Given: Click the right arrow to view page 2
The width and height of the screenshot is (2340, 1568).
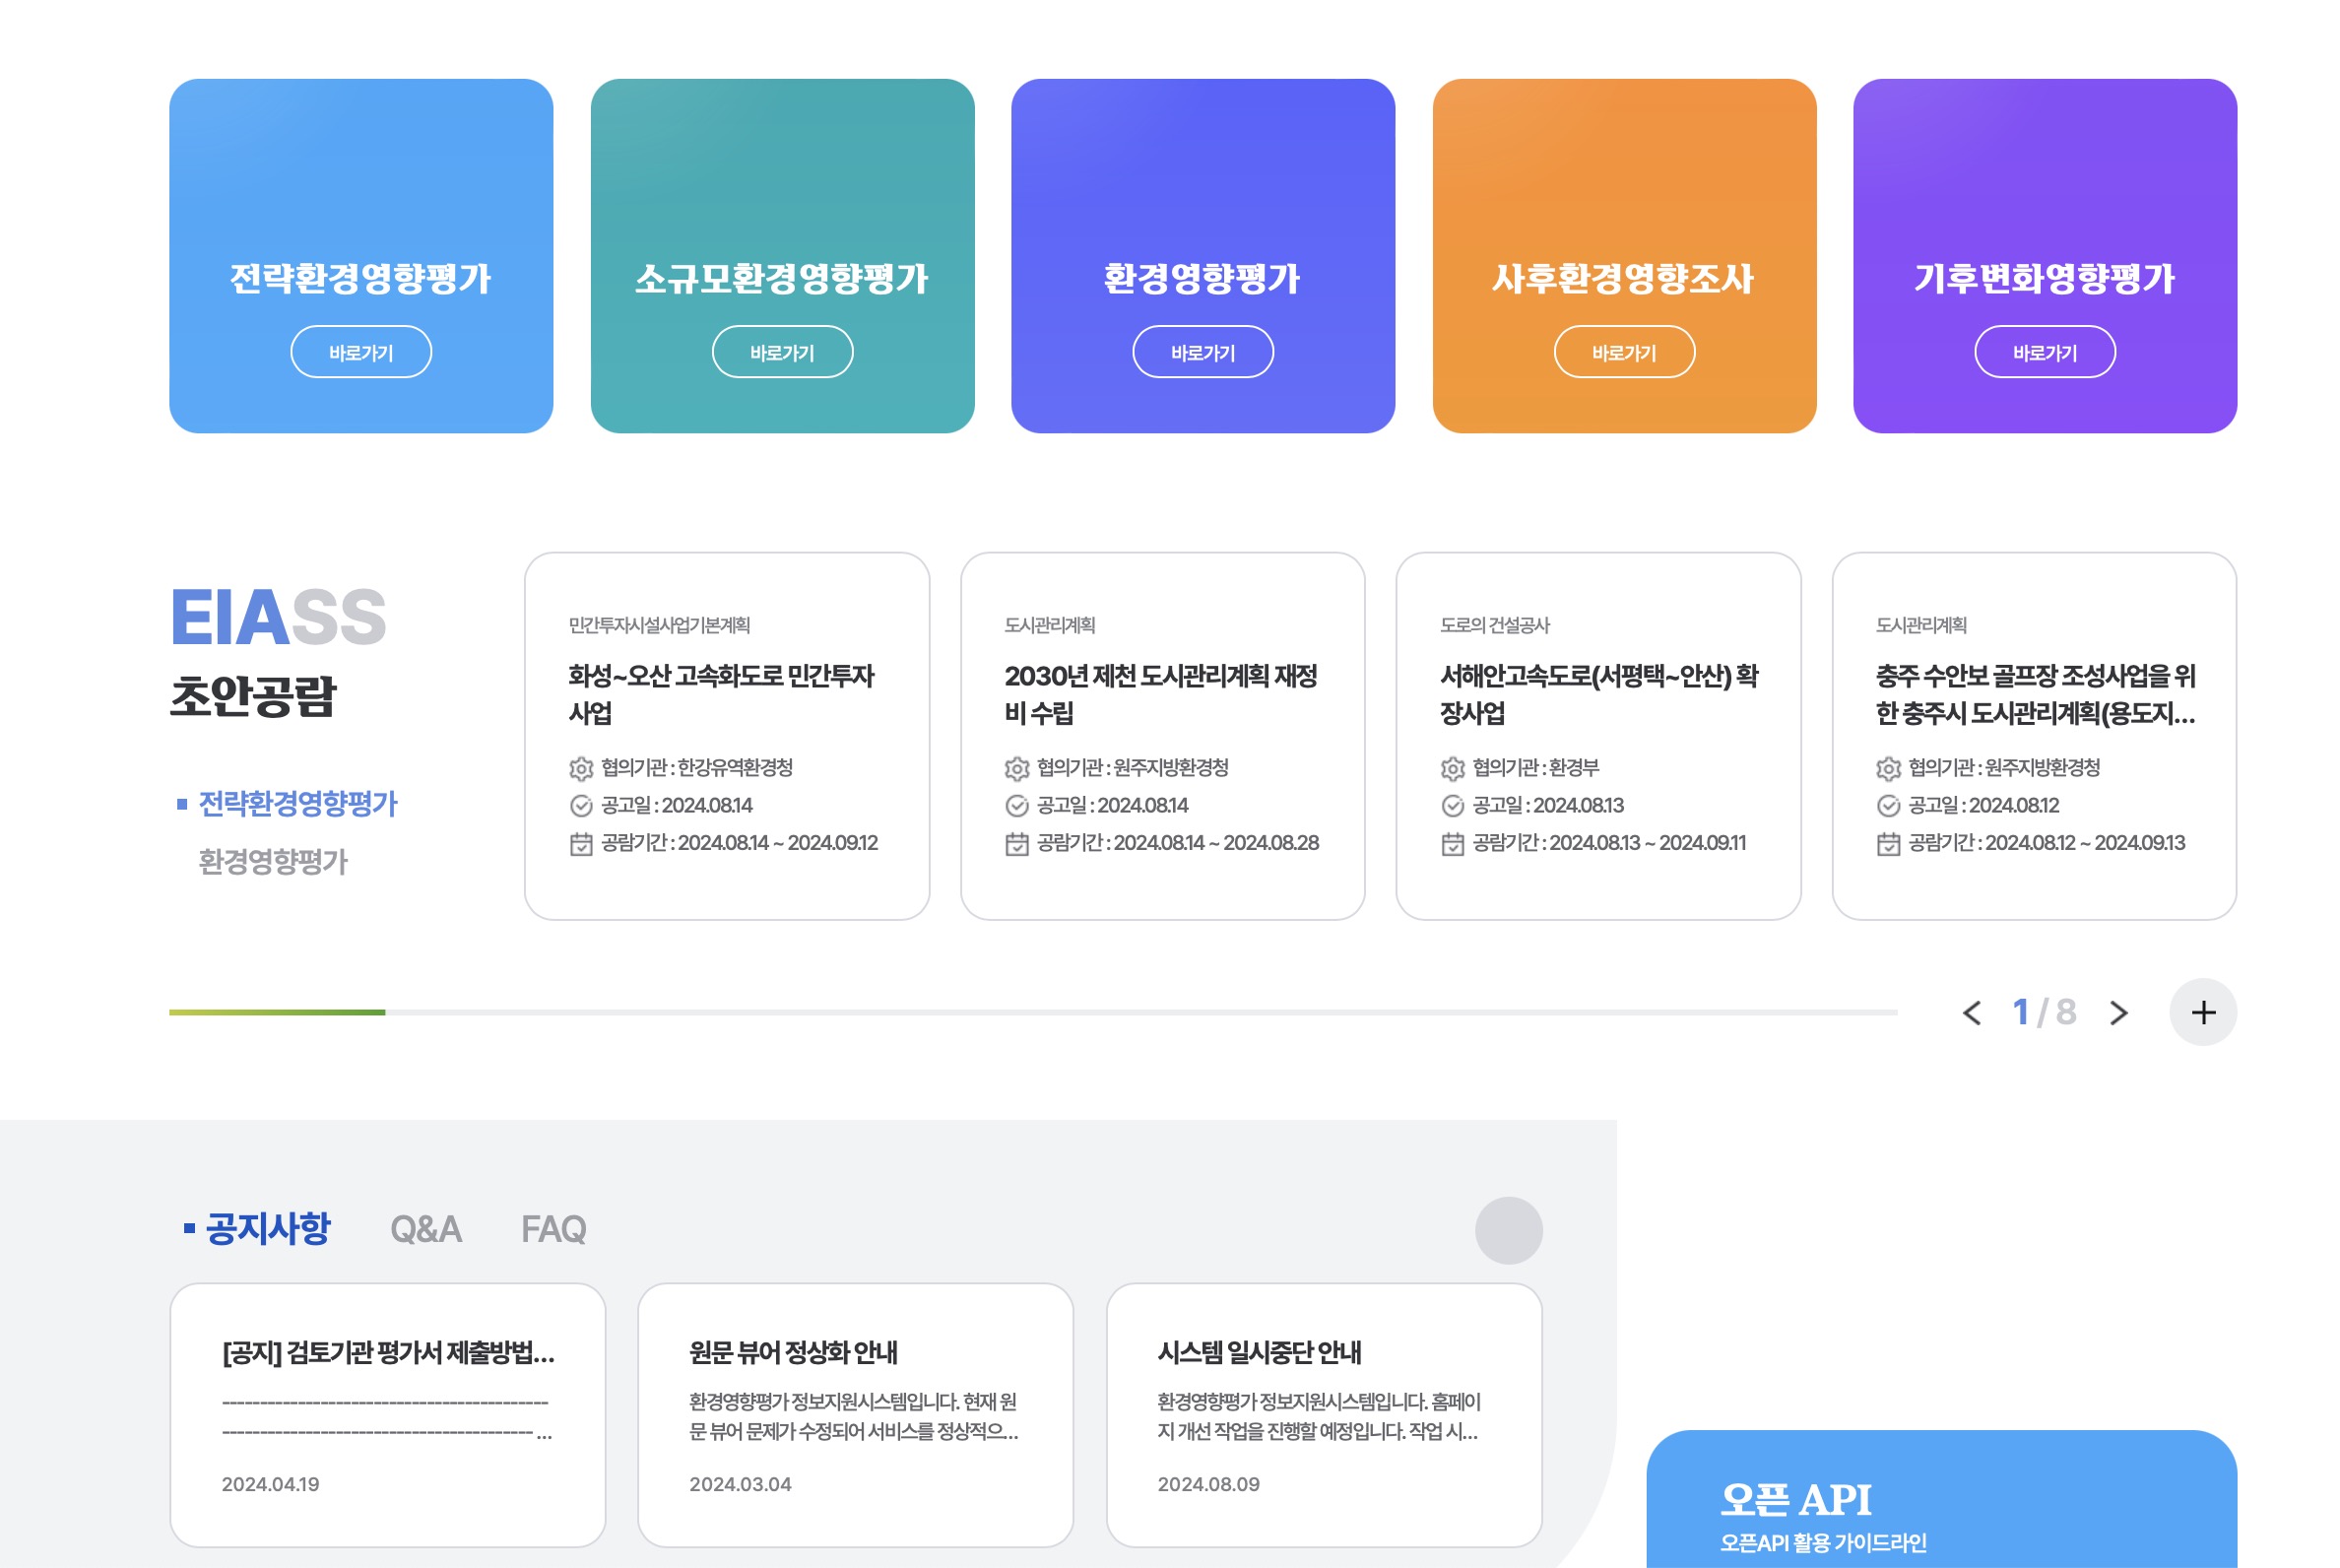Looking at the screenshot, I should click(2119, 1013).
